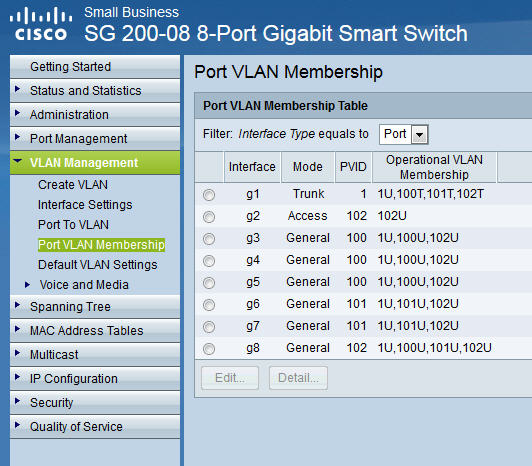The image size is (532, 466).
Task: Open the MAC Address Tables menu
Action: coord(95,331)
